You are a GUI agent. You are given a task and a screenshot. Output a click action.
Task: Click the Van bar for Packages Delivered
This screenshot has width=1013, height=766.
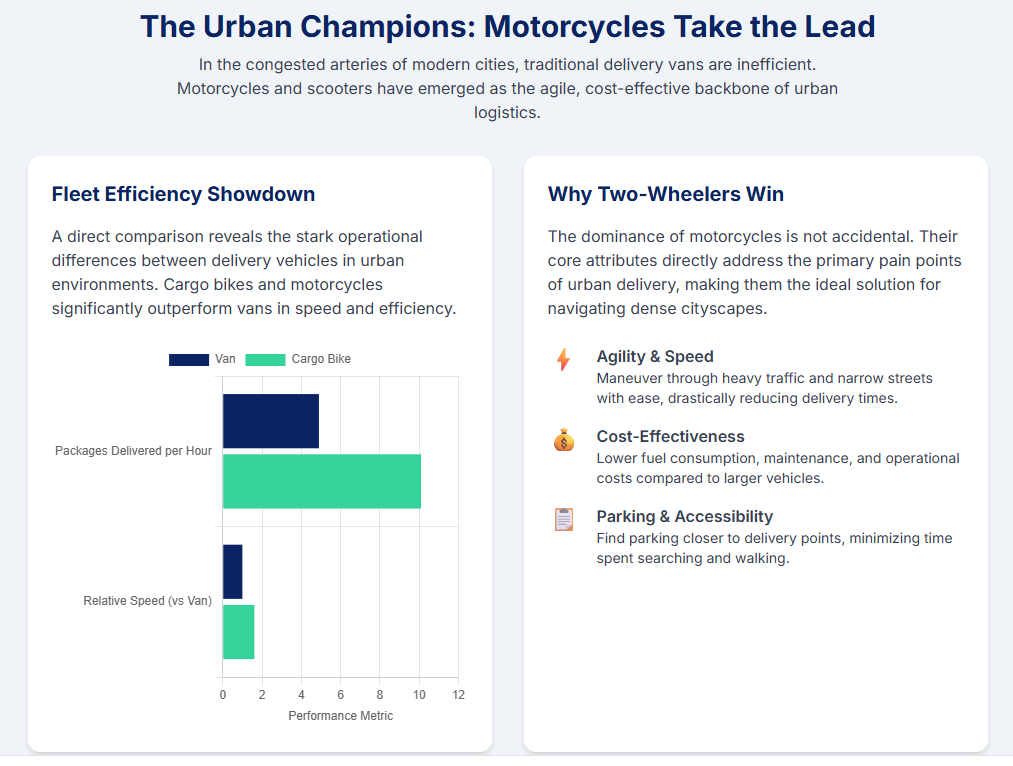(270, 421)
